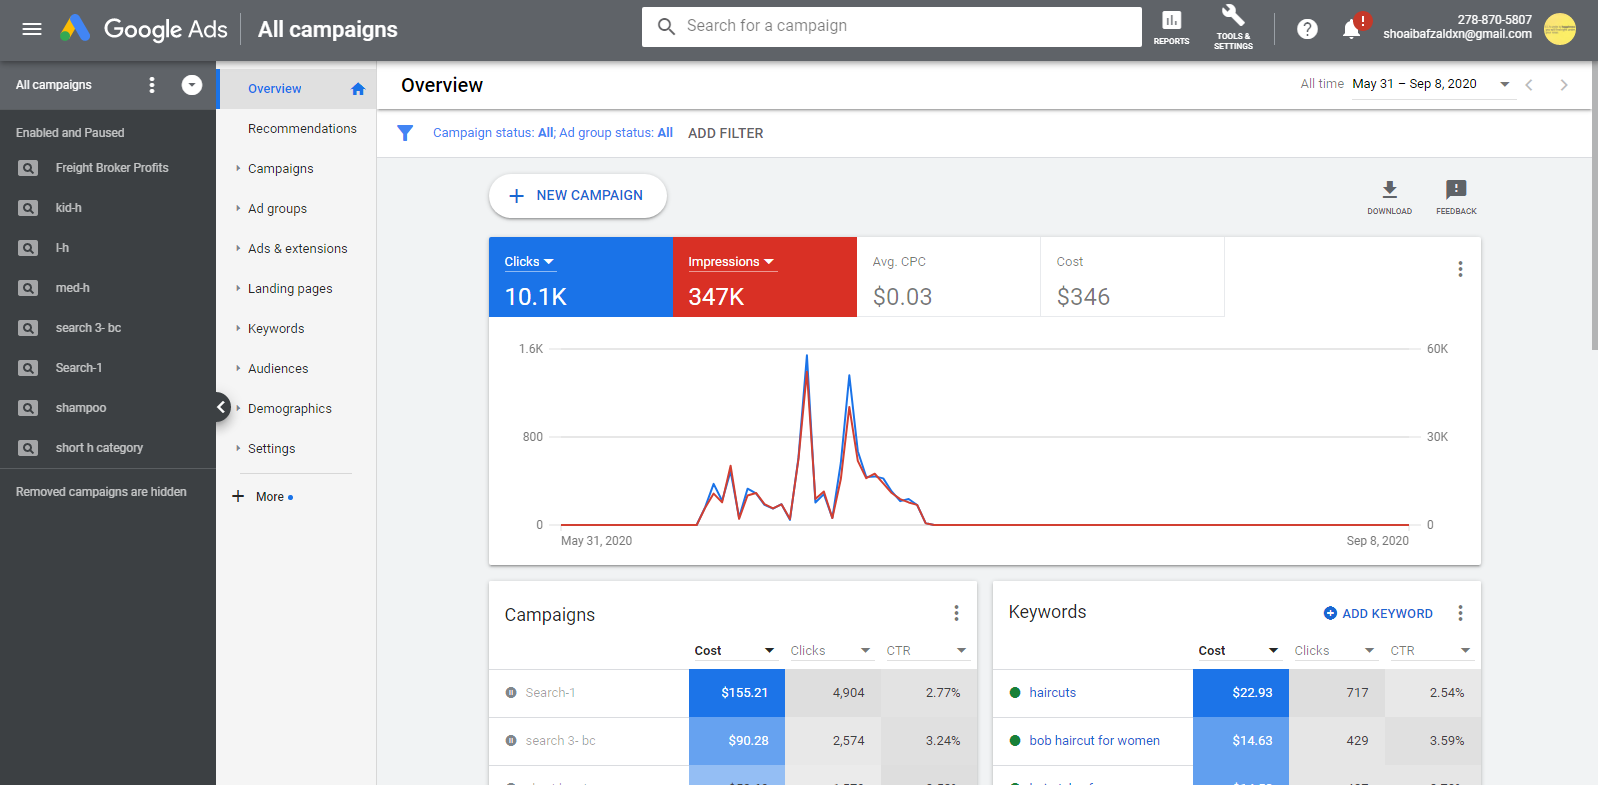The width and height of the screenshot is (1598, 785).
Task: Open the notifications bell
Action: coord(1351,29)
